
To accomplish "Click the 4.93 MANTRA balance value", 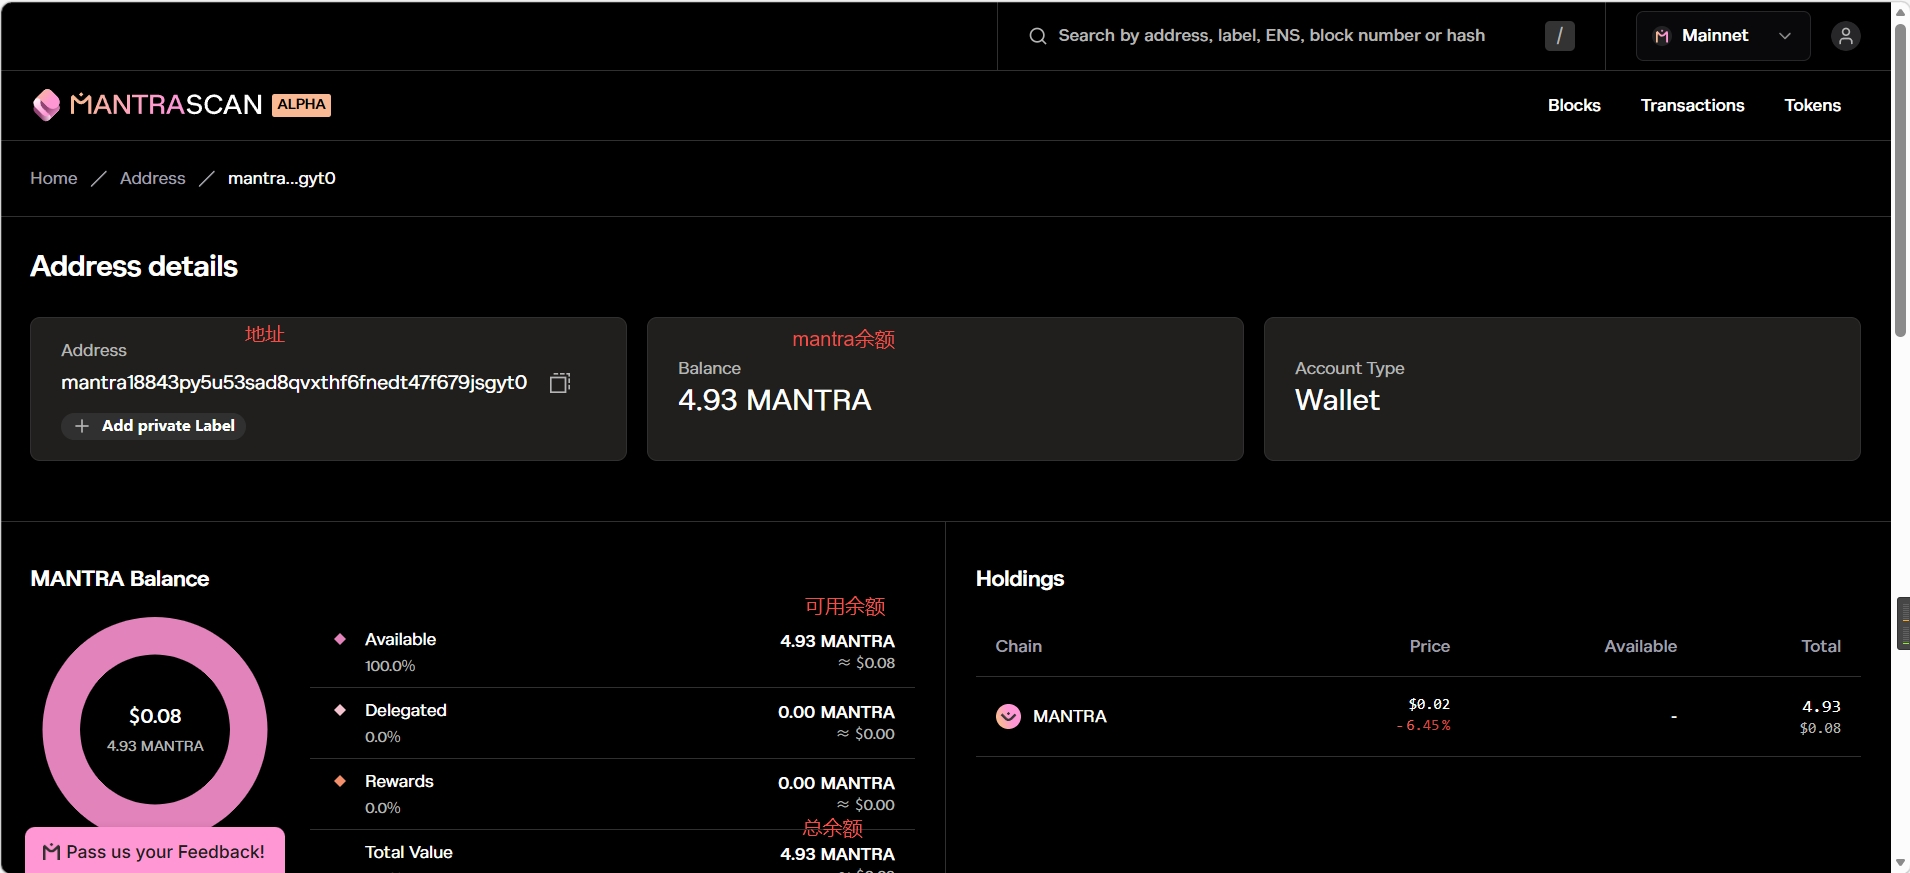I will click(x=775, y=400).
